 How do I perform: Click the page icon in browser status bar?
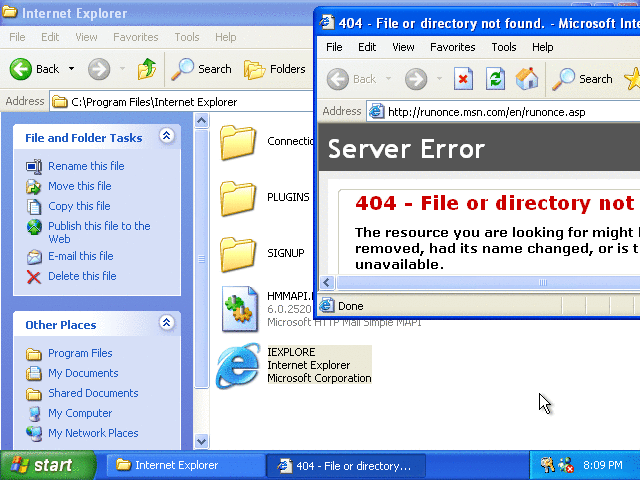click(x=327, y=306)
